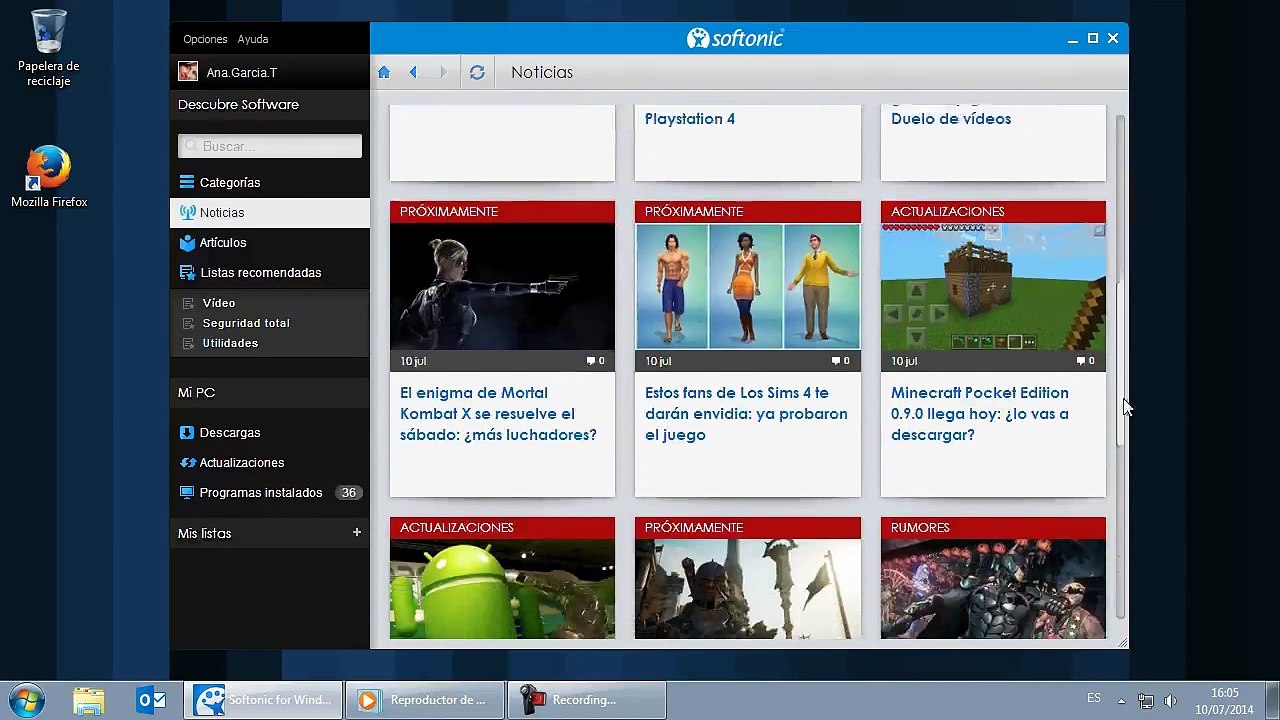Screen dimensions: 1280x720
Task: Click the PRÓXIMAMENTE tag above Mortal Kombat
Action: point(449,211)
